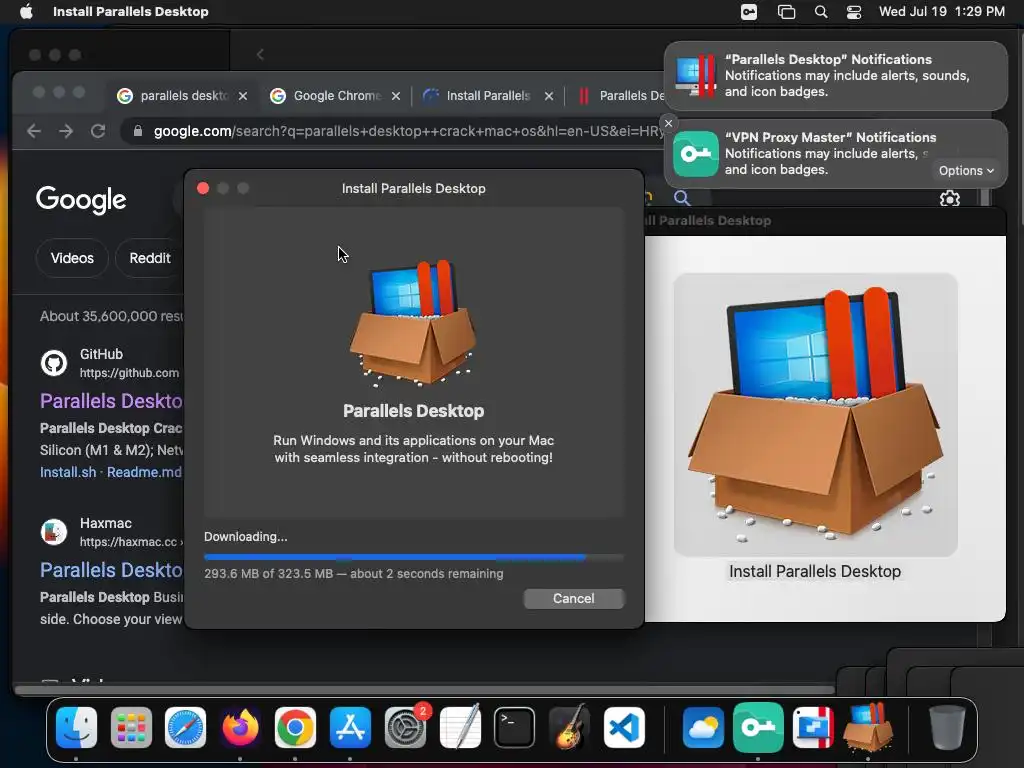
Task: Close the 'parallels deskto' Chrome tab
Action: click(x=243, y=96)
